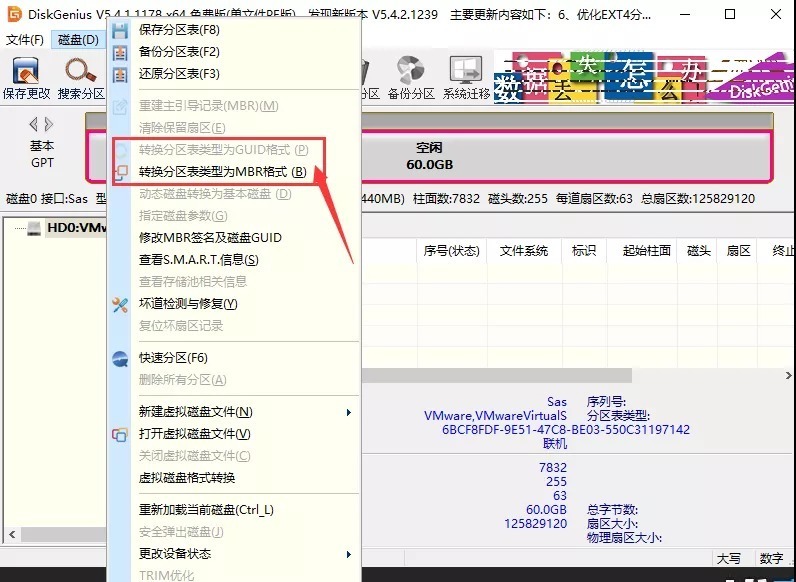Click the 备份分区 toolbar icon
The width and height of the screenshot is (796, 582).
coord(410,72)
